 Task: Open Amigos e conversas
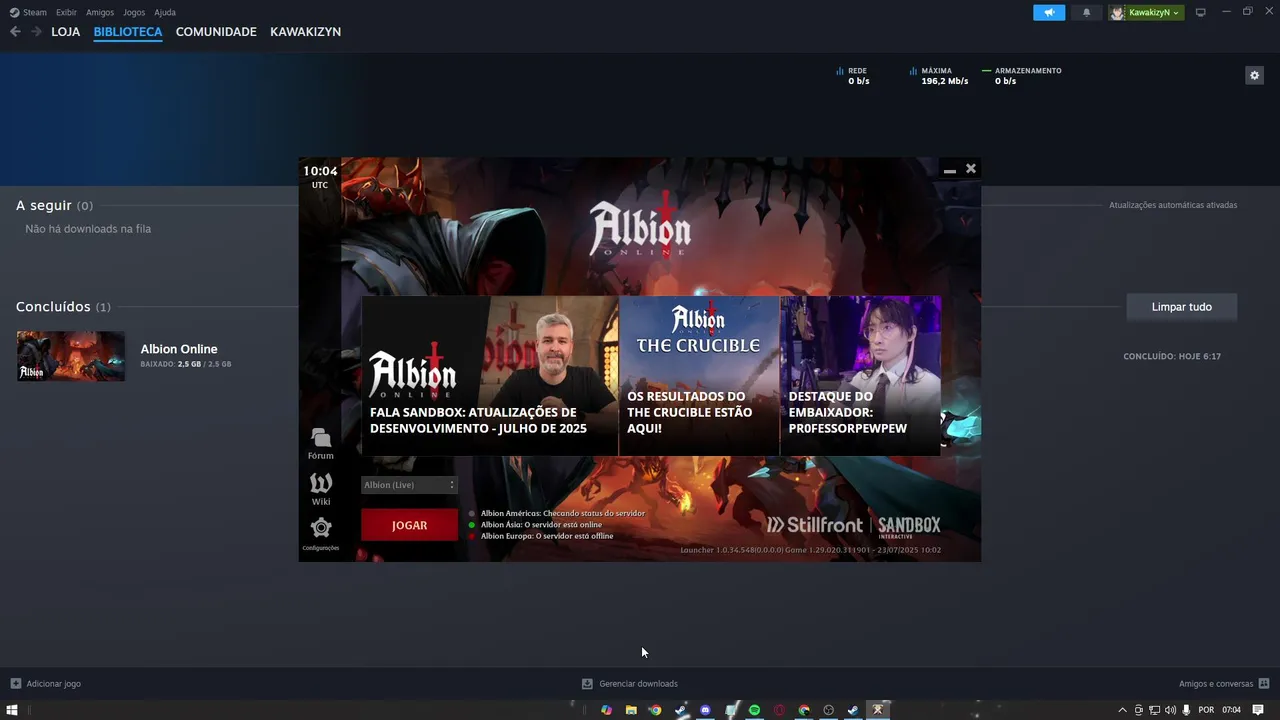coord(1216,684)
